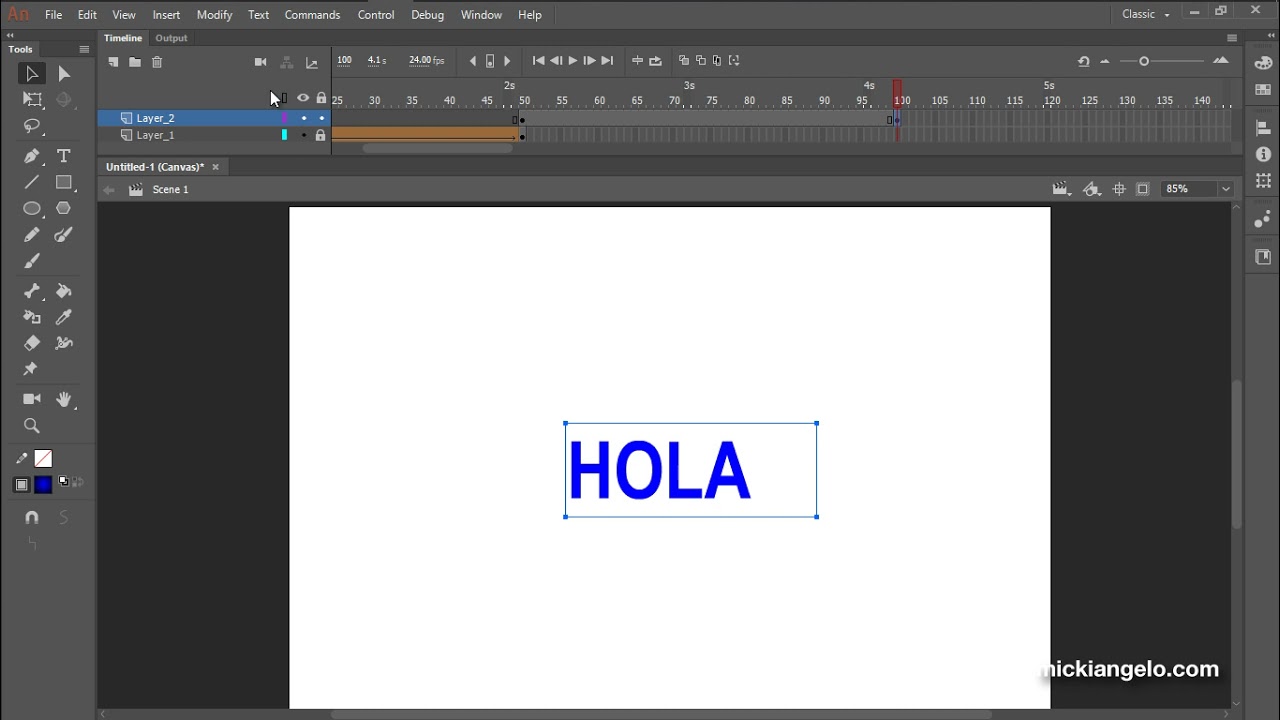The width and height of the screenshot is (1280, 720).
Task: Play the timeline animation
Action: [x=573, y=61]
